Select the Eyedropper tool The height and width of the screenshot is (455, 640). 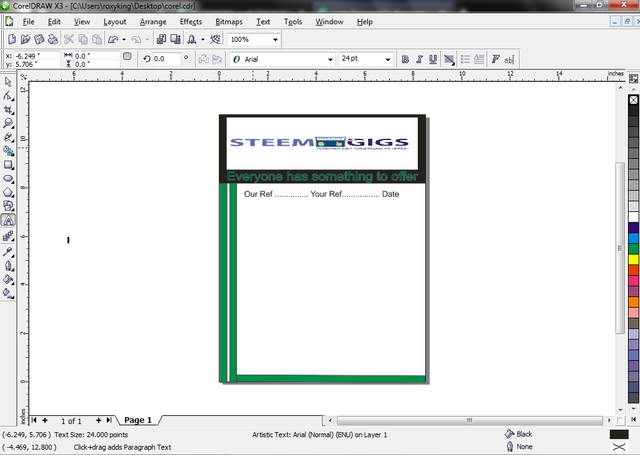tap(8, 251)
